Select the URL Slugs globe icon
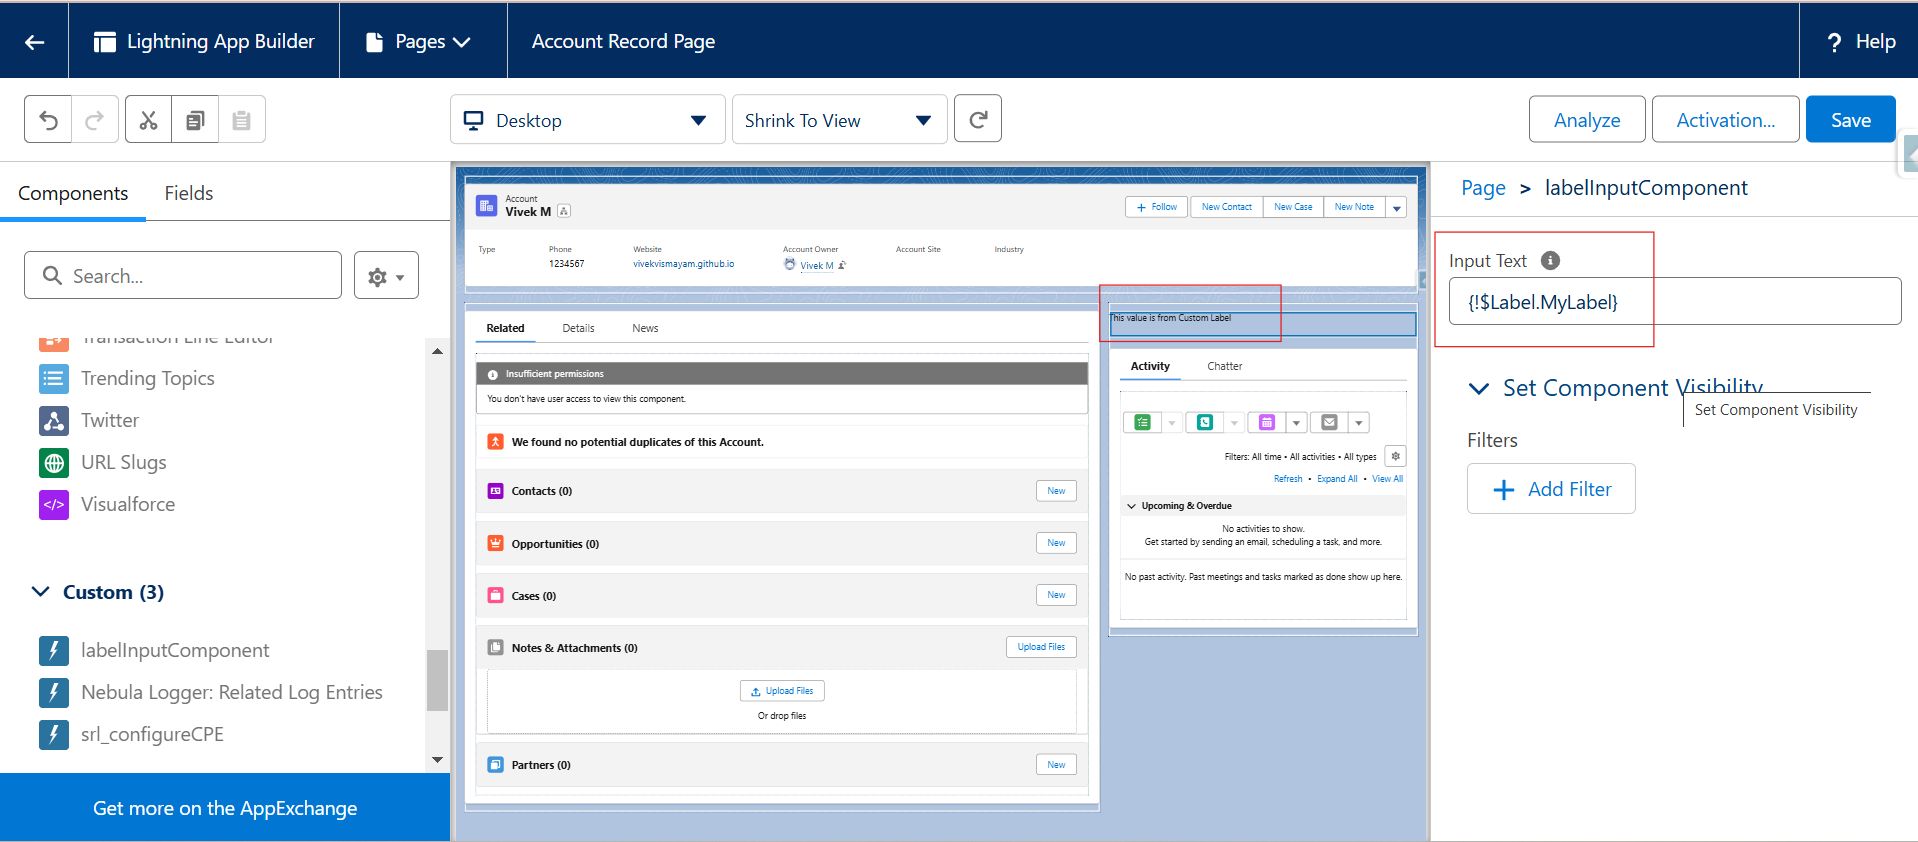1918x842 pixels. 54,462
